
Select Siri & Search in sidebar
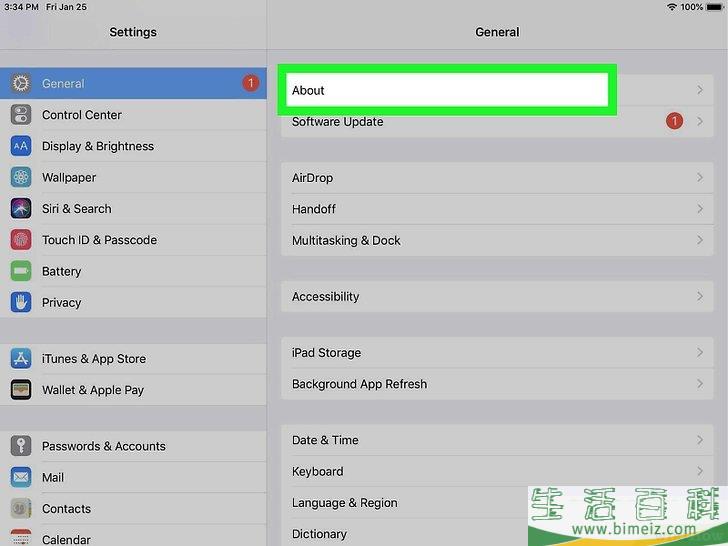click(x=133, y=208)
